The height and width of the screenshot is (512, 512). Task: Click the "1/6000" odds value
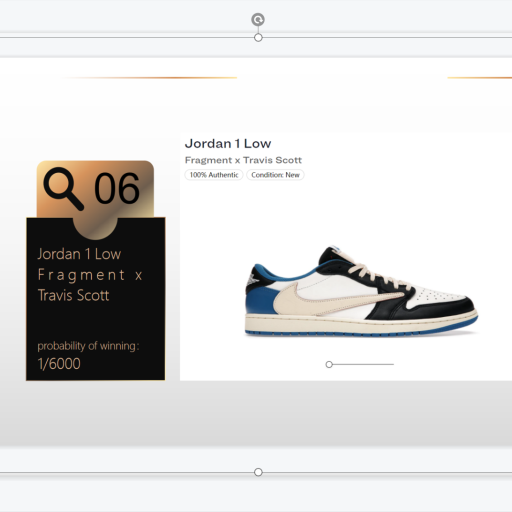tap(59, 364)
